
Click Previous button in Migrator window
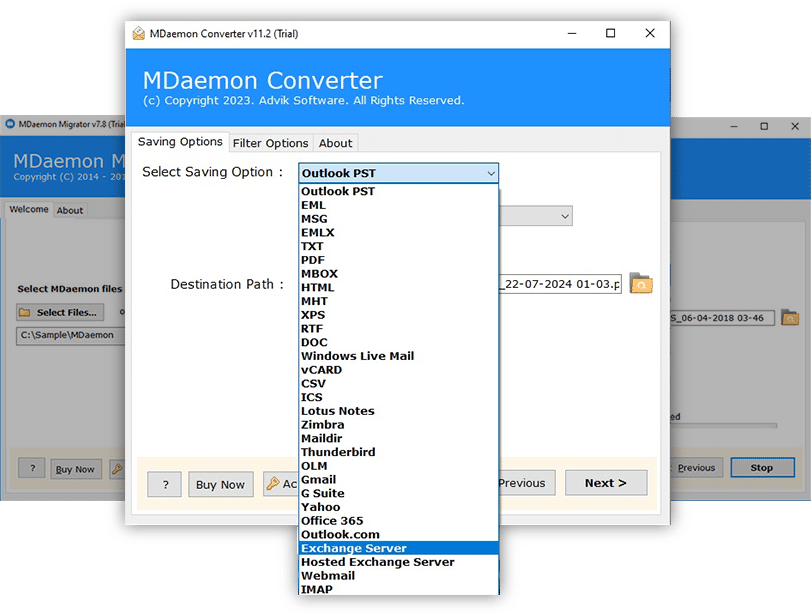click(696, 468)
